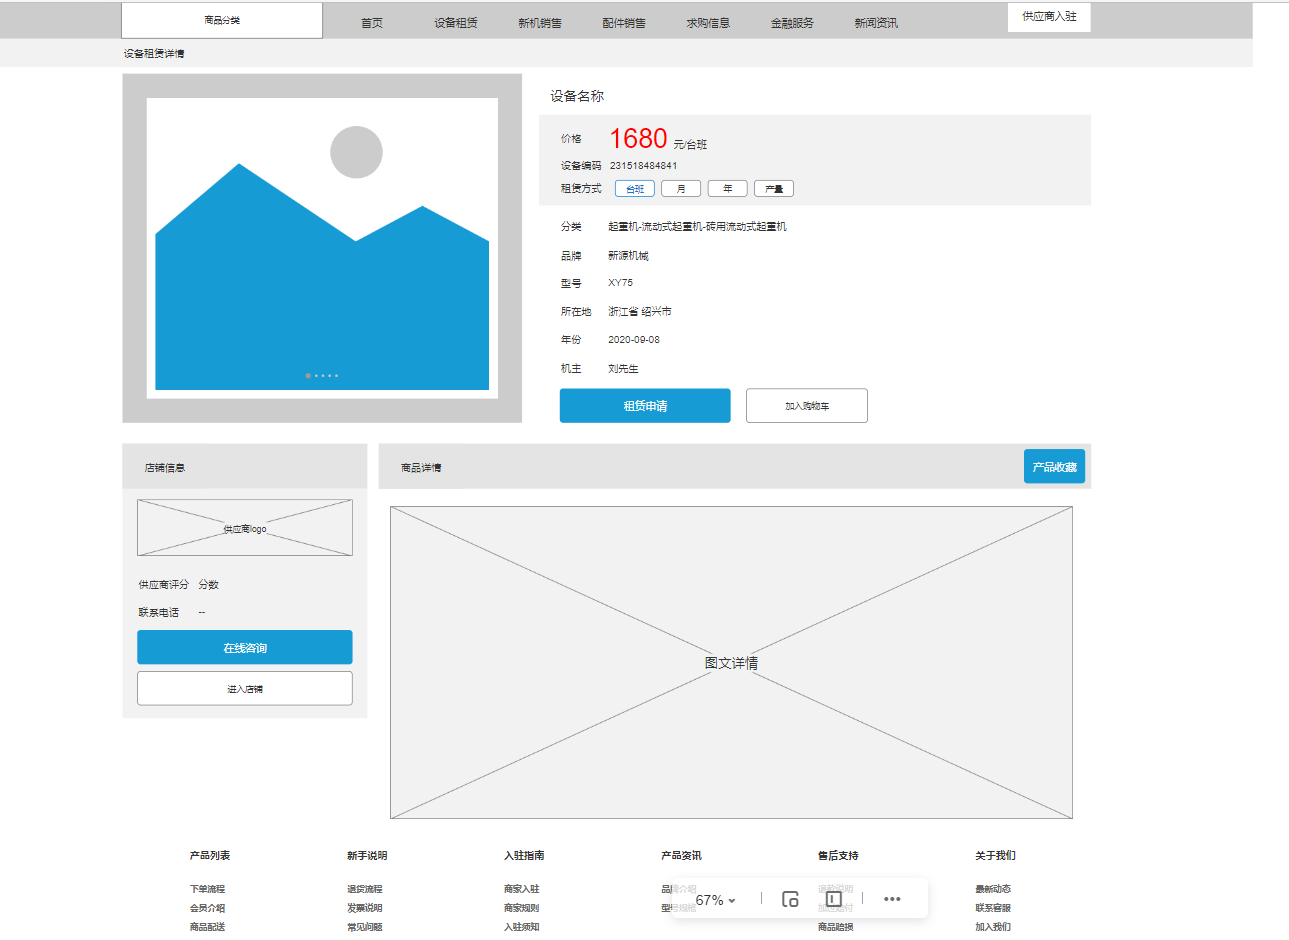Click the 入驻须知 footer link

pyautogui.click(x=522, y=927)
